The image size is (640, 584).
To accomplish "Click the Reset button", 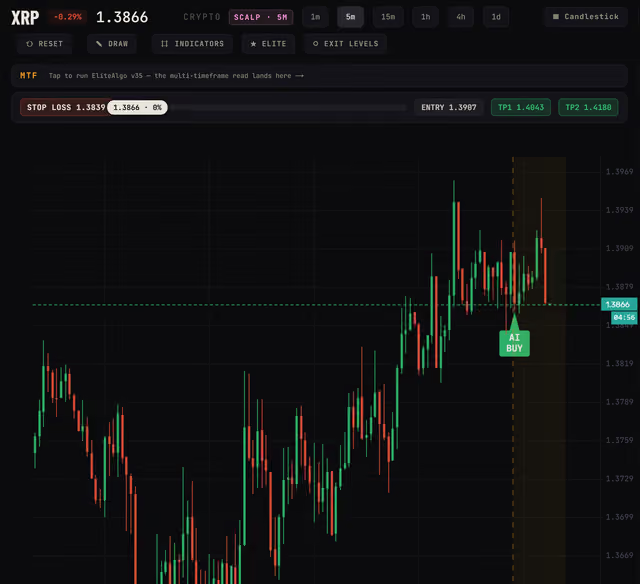I will coord(44,44).
